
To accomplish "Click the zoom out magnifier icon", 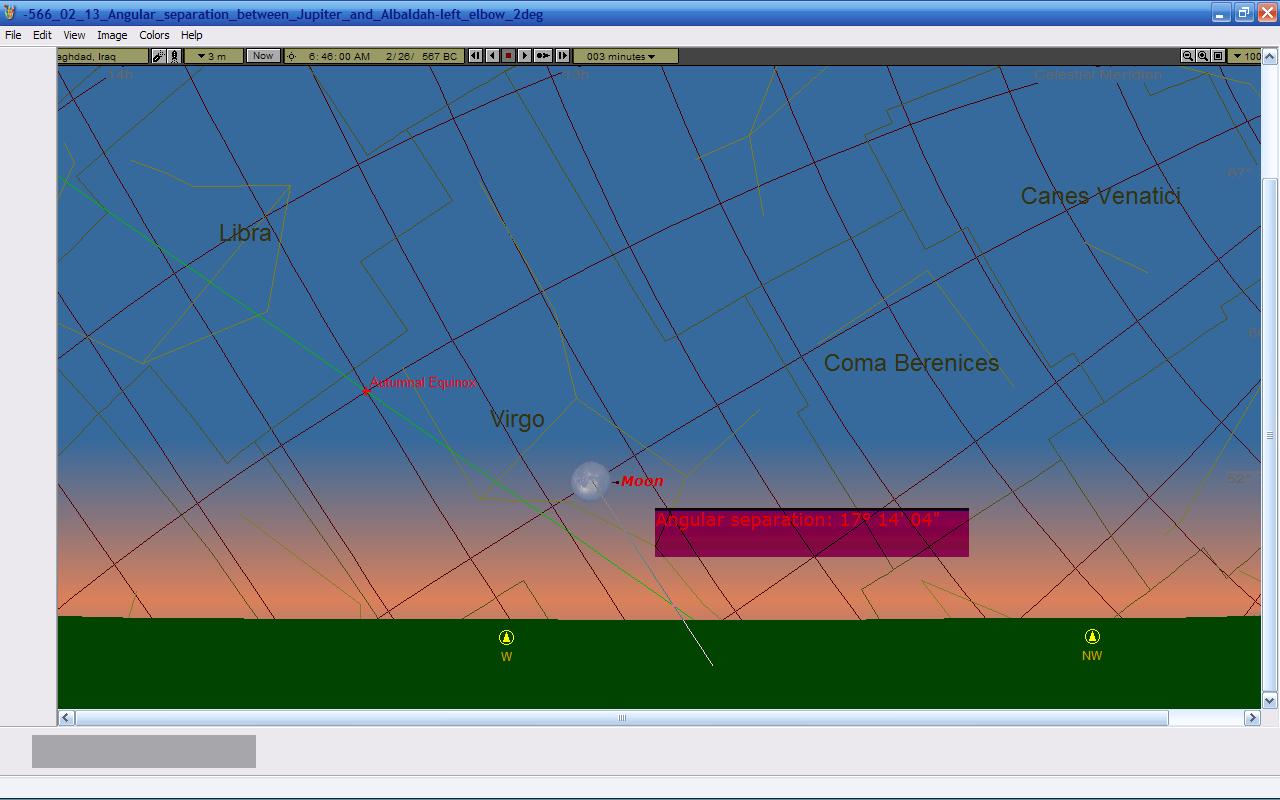I will 1187,56.
